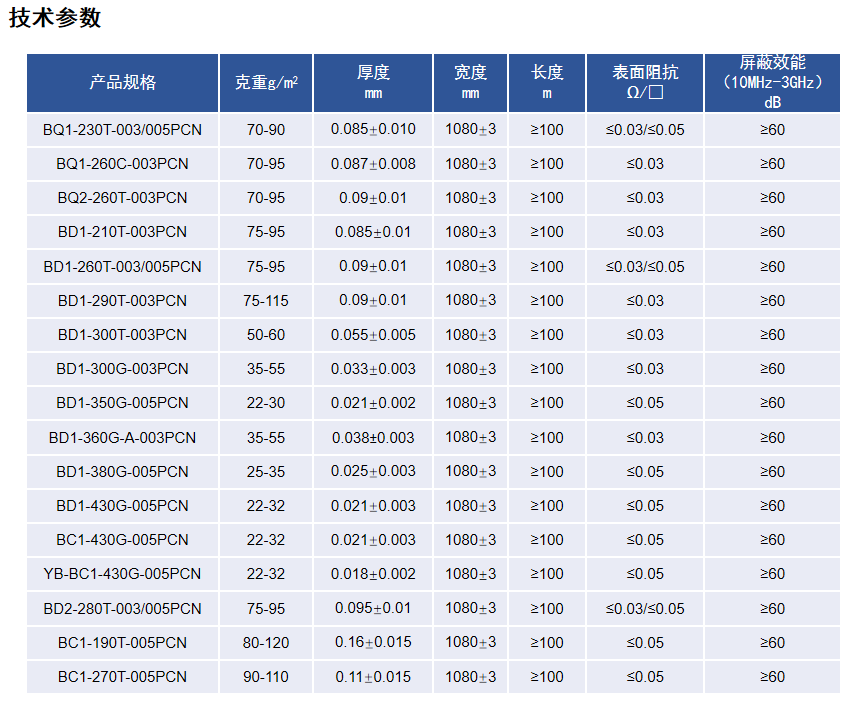This screenshot has width=867, height=702.
Task: Click the 0.055±0.005 thickness cell
Action: click(373, 335)
